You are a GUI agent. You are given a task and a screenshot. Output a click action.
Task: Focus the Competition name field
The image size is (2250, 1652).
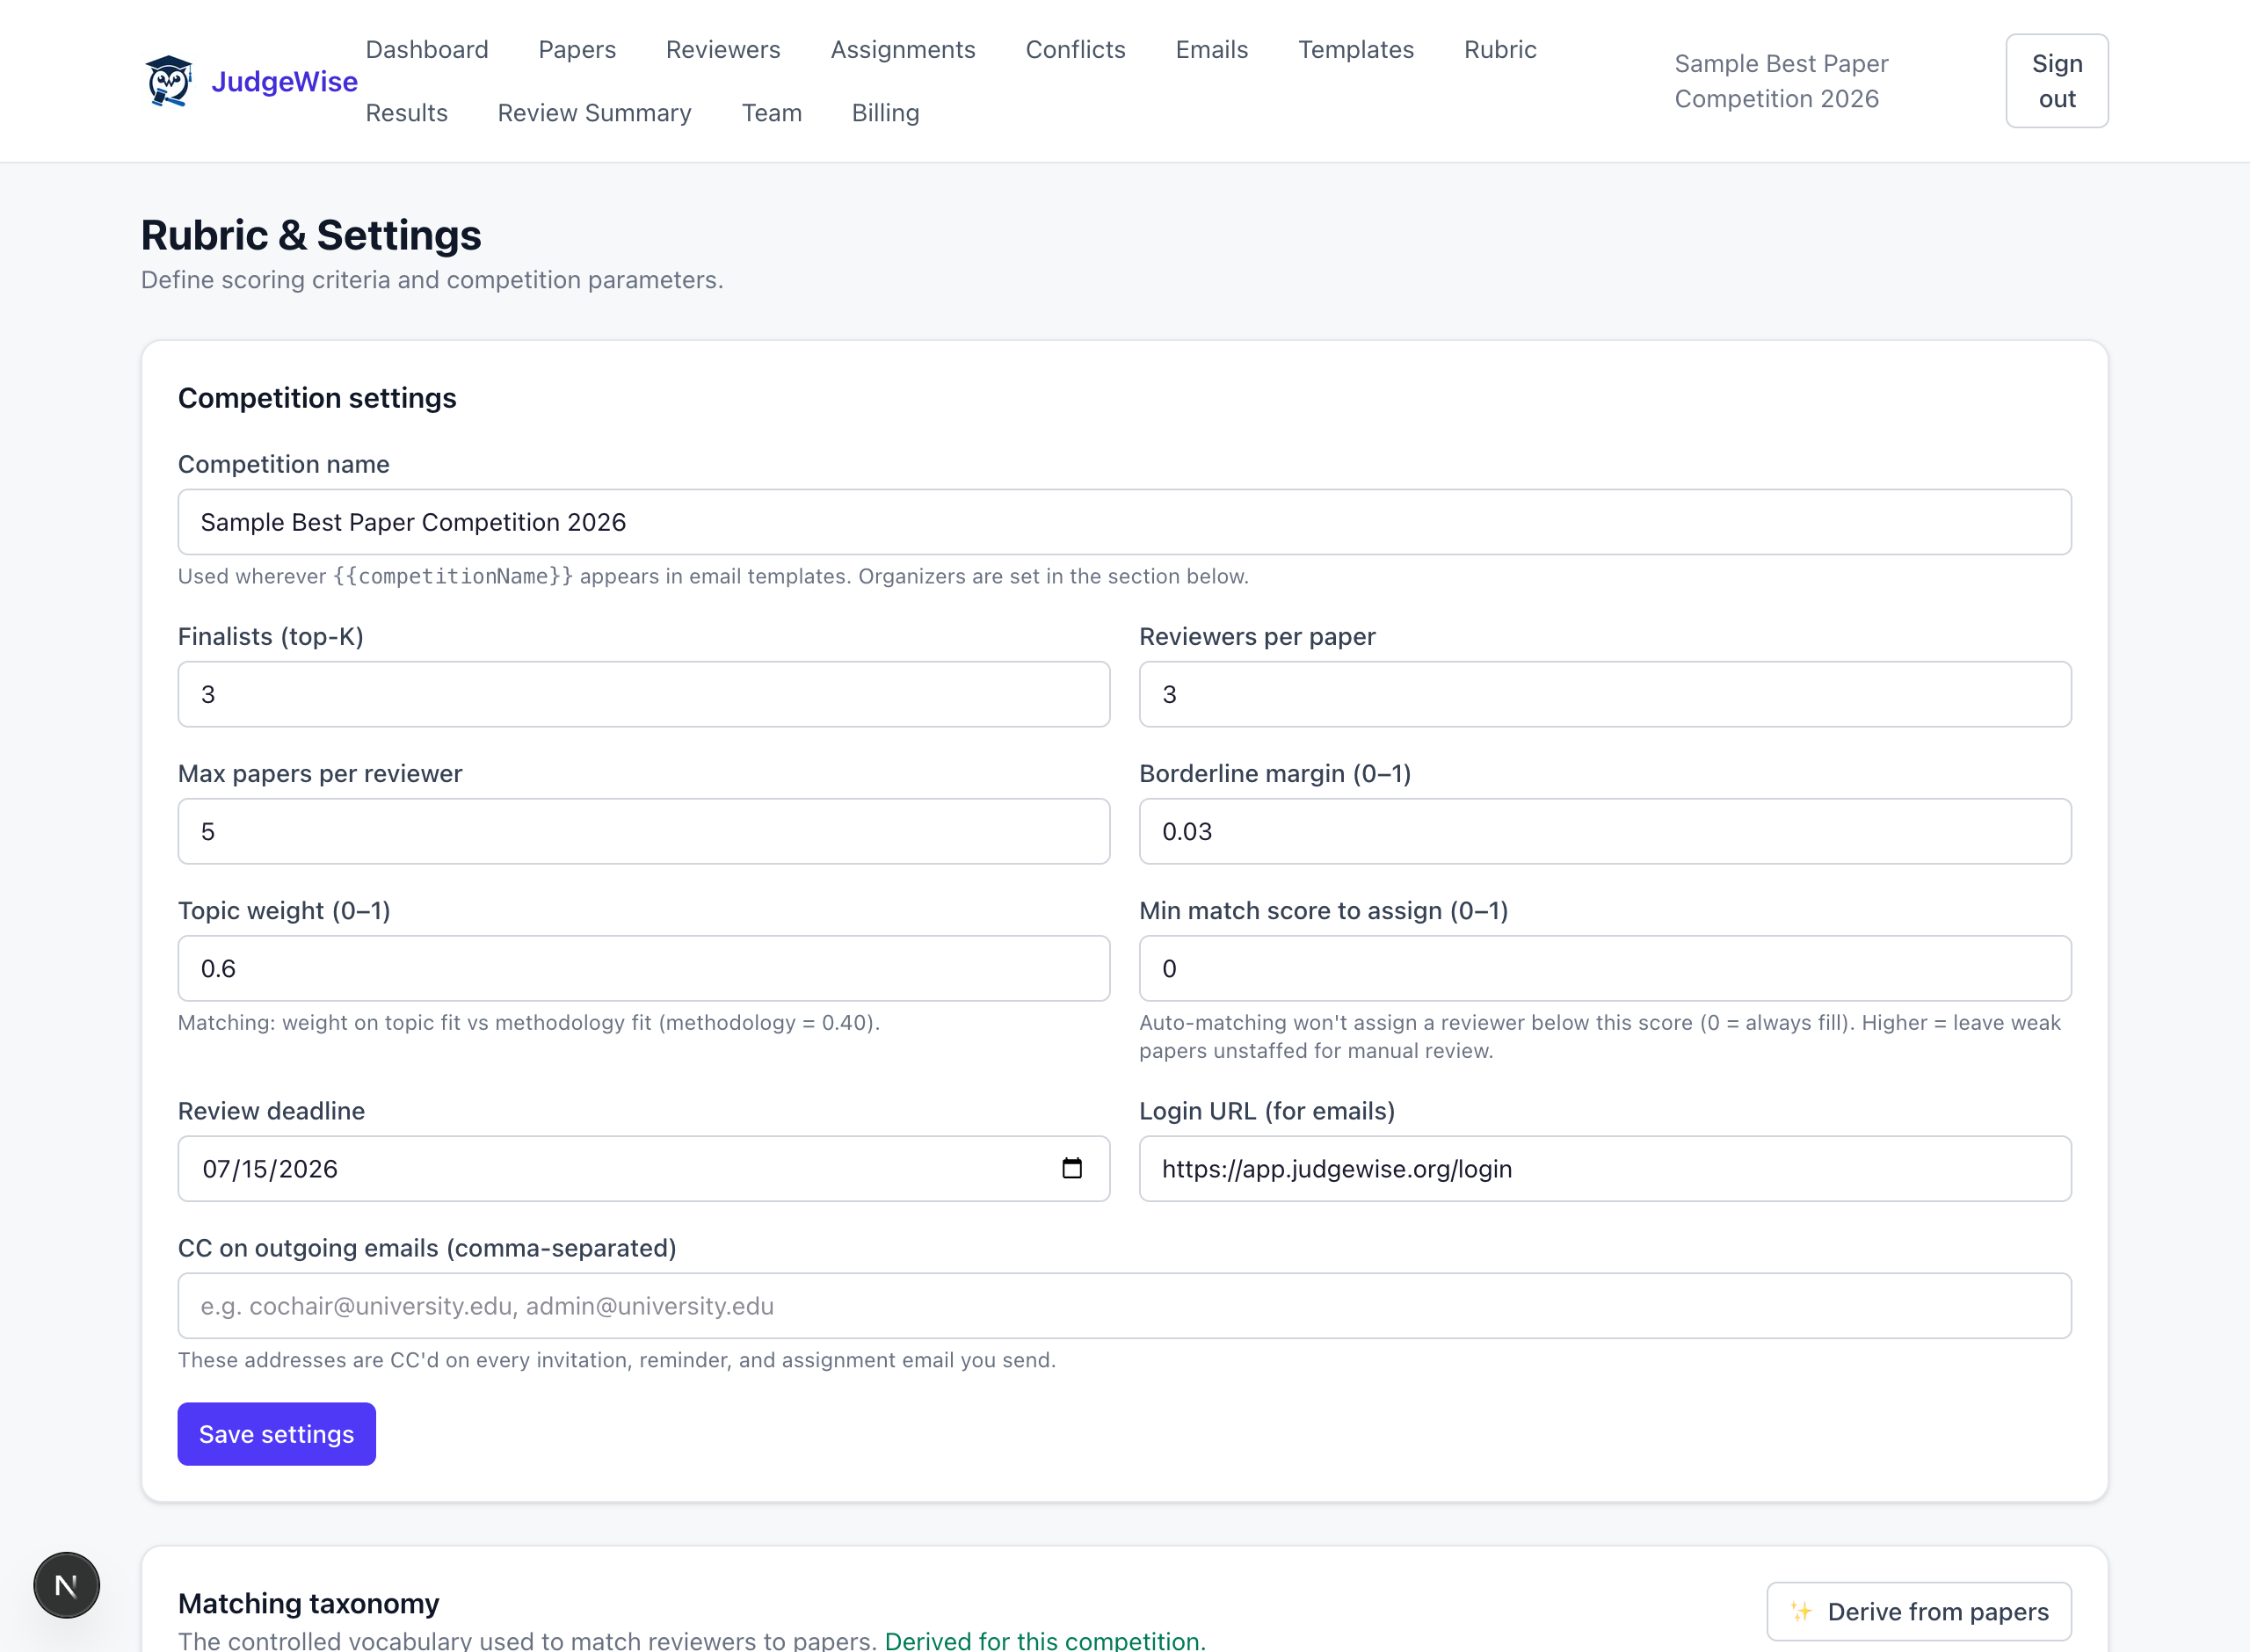point(1124,522)
